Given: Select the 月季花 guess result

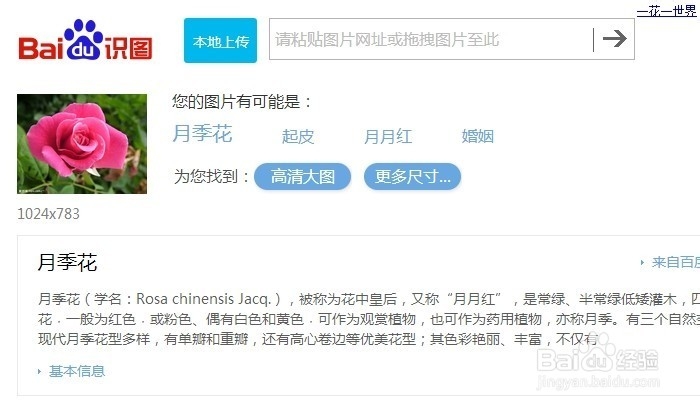Looking at the screenshot, I should click(202, 133).
